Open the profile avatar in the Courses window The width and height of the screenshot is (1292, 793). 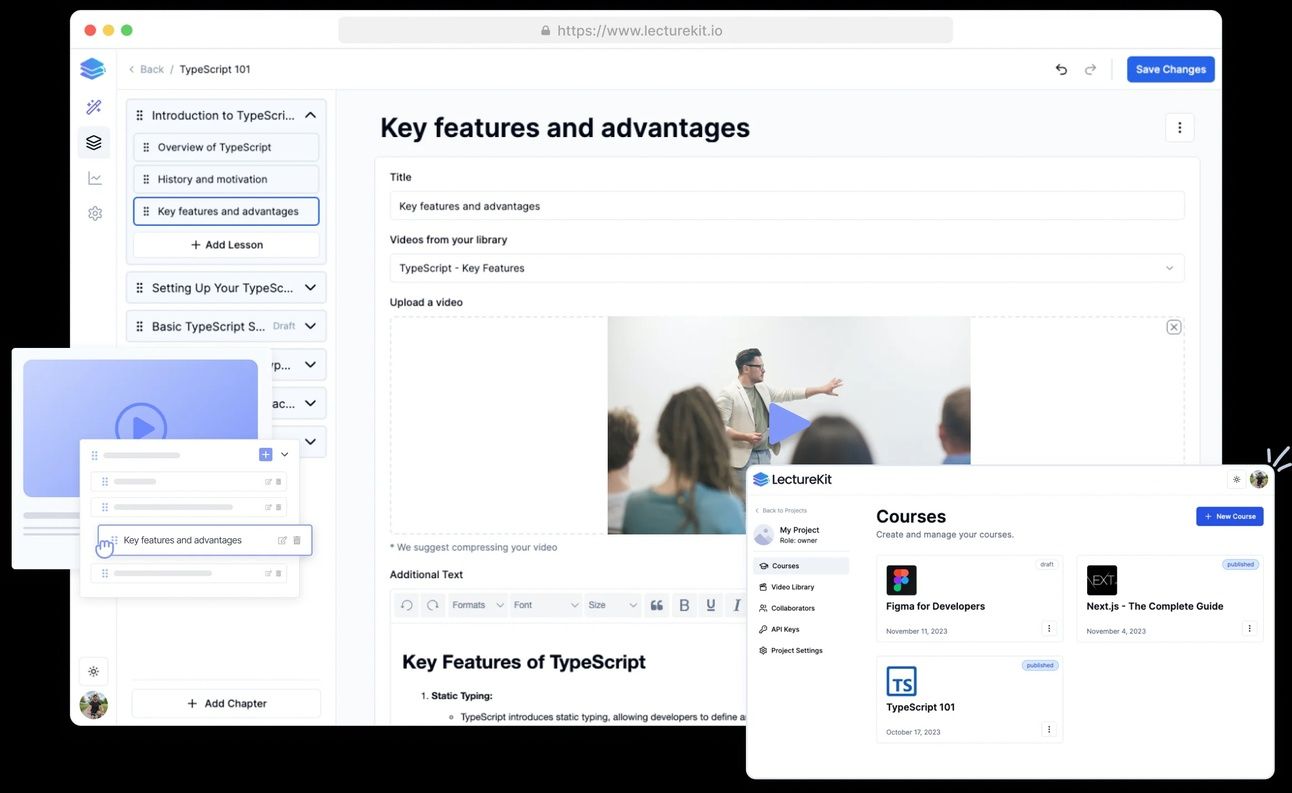point(1259,479)
